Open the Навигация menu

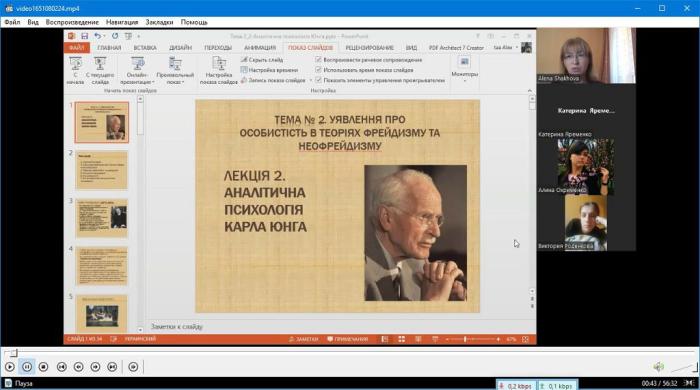(x=122, y=22)
